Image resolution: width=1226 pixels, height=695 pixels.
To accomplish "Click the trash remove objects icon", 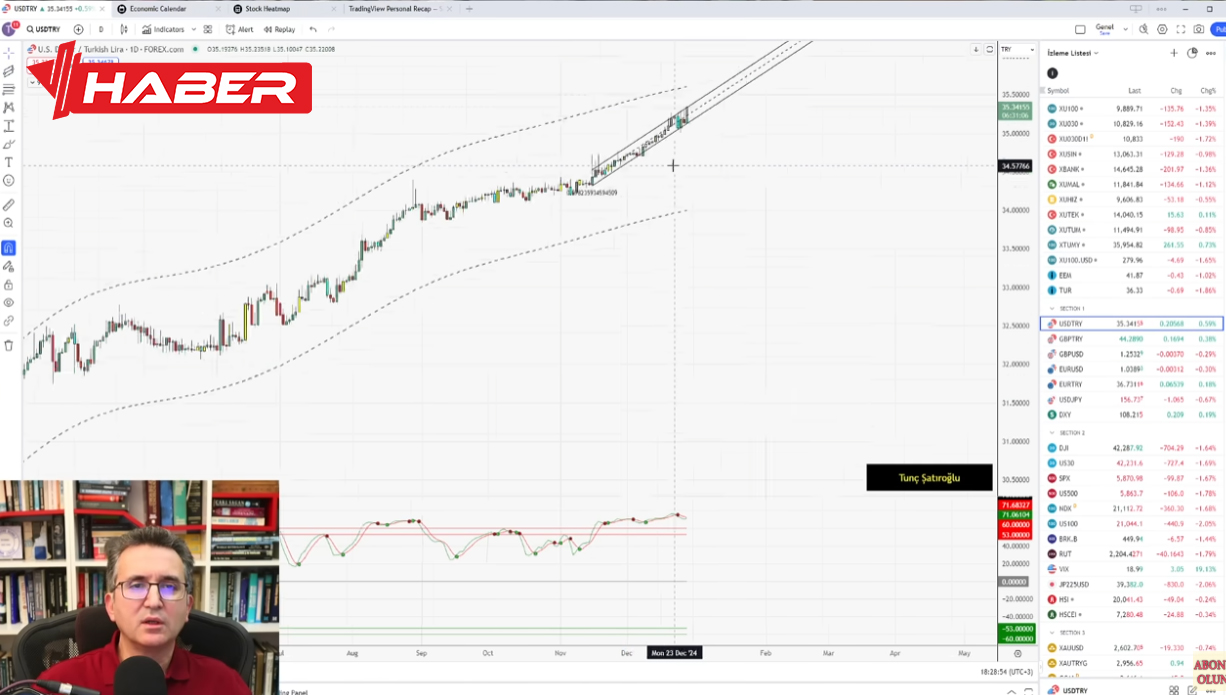I will [x=9, y=345].
